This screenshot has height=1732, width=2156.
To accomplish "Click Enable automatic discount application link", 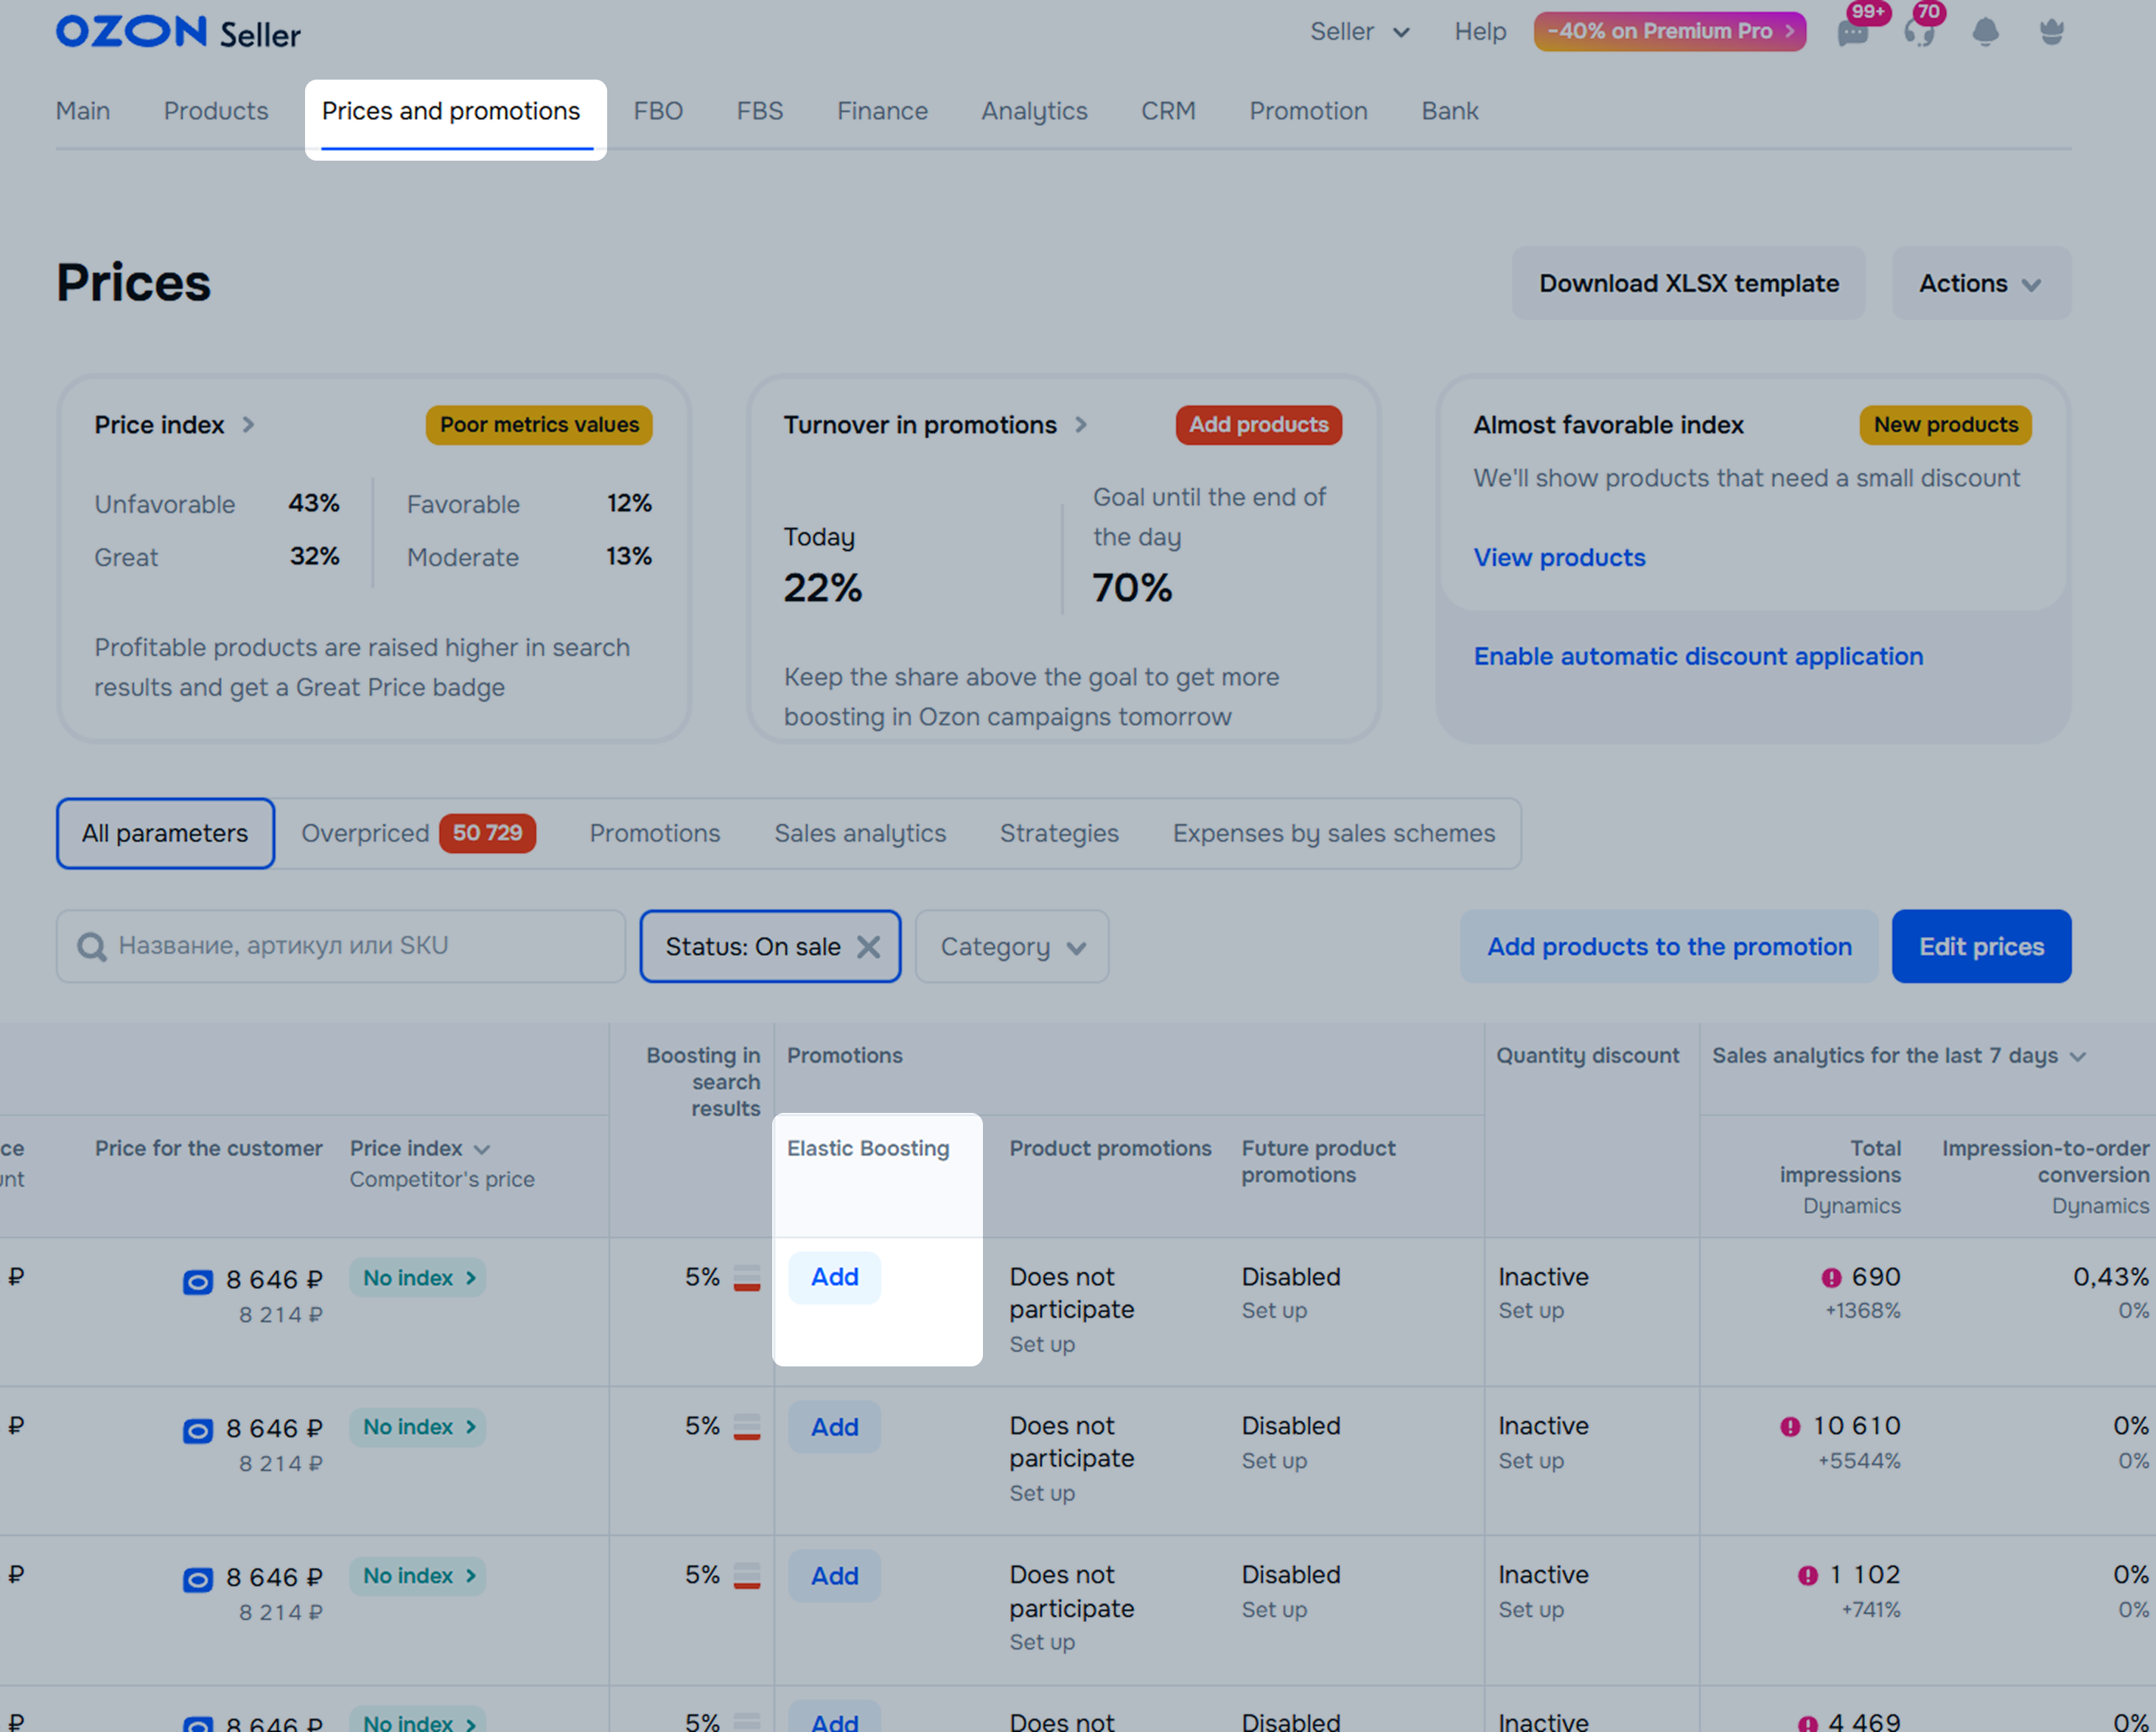I will click(x=1698, y=656).
